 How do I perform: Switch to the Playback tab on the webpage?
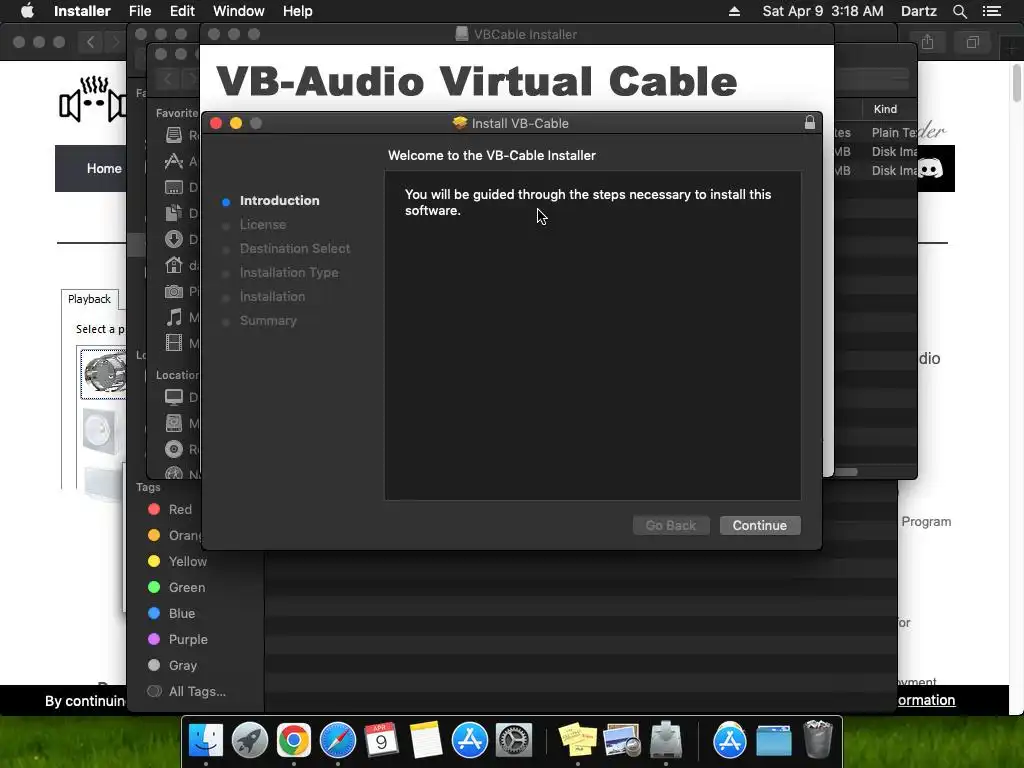[x=89, y=299]
